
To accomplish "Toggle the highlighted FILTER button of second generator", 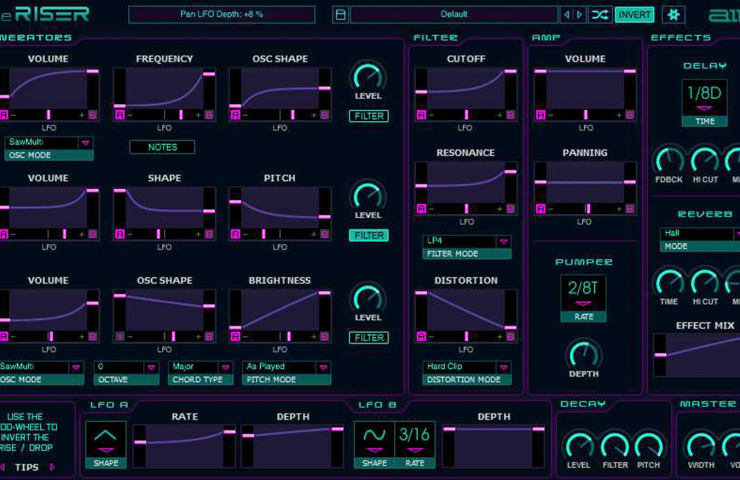I will tap(369, 236).
